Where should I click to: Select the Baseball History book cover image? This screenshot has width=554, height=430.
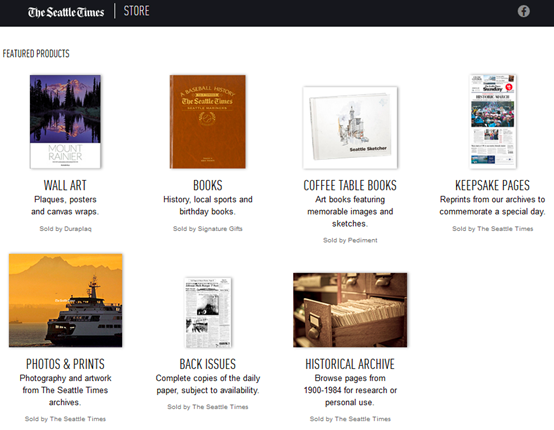208,122
